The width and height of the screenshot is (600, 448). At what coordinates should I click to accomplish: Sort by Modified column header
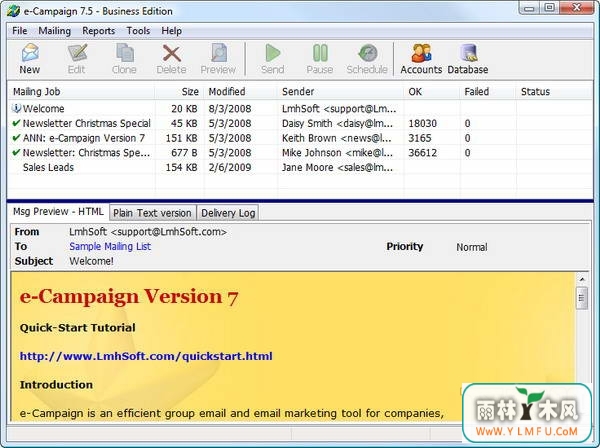coord(241,91)
